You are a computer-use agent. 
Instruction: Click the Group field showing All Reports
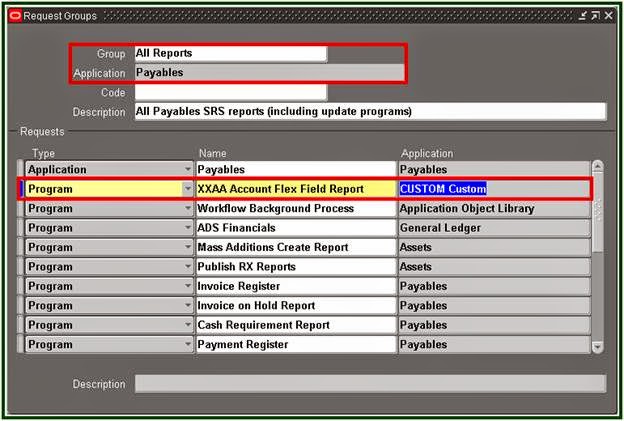click(230, 53)
